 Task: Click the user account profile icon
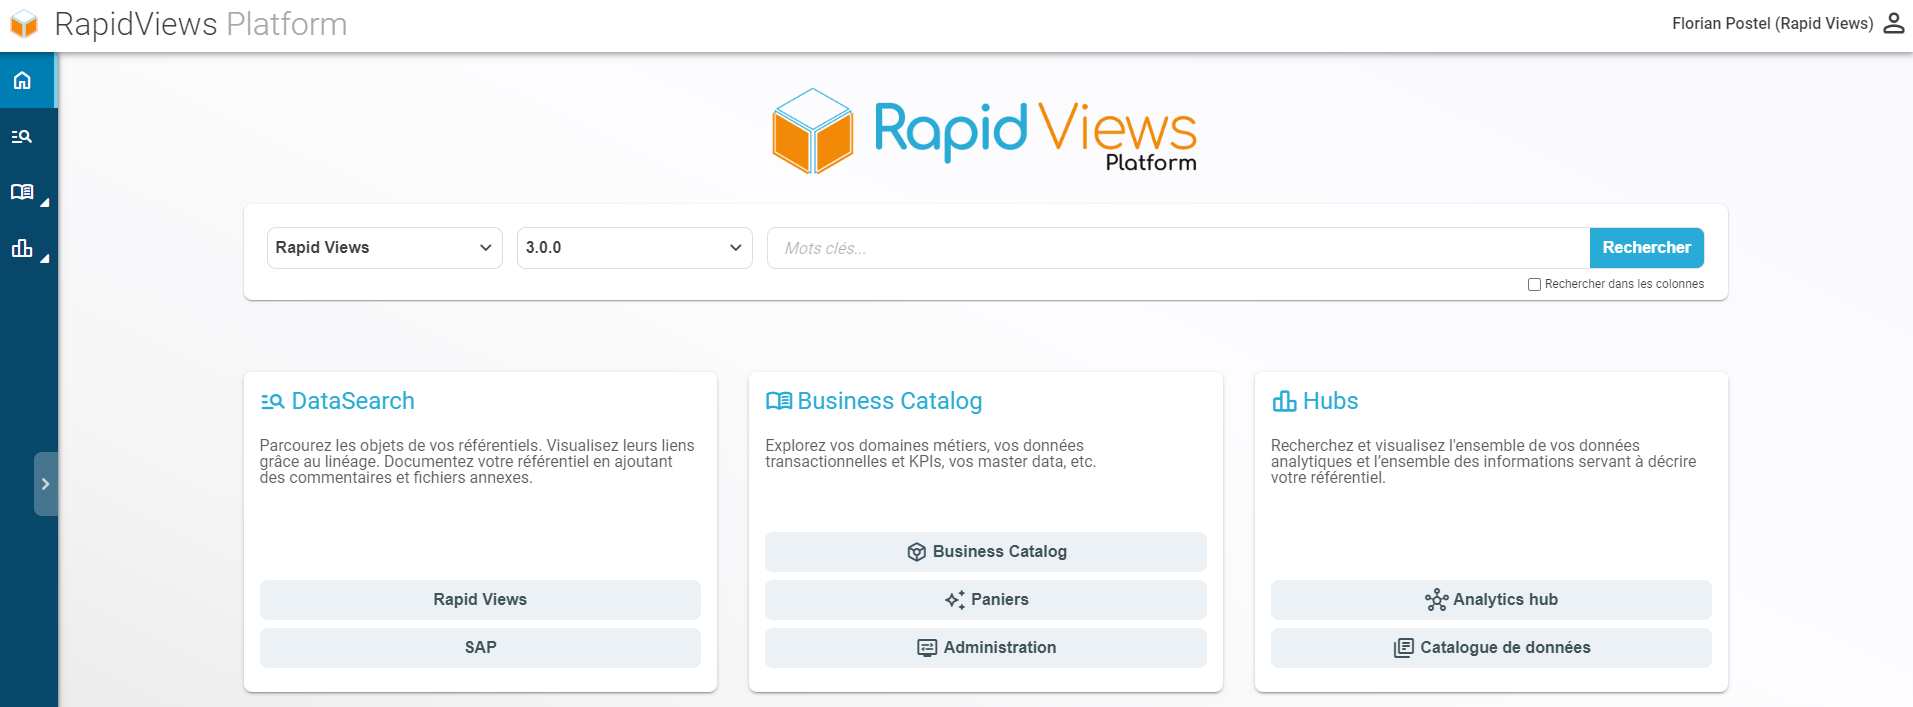tap(1894, 23)
